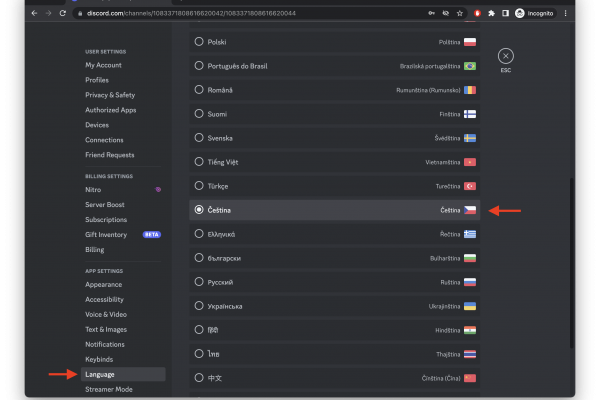The width and height of the screenshot is (600, 400).
Task: Go back with the browser arrow
Action: [x=34, y=13]
